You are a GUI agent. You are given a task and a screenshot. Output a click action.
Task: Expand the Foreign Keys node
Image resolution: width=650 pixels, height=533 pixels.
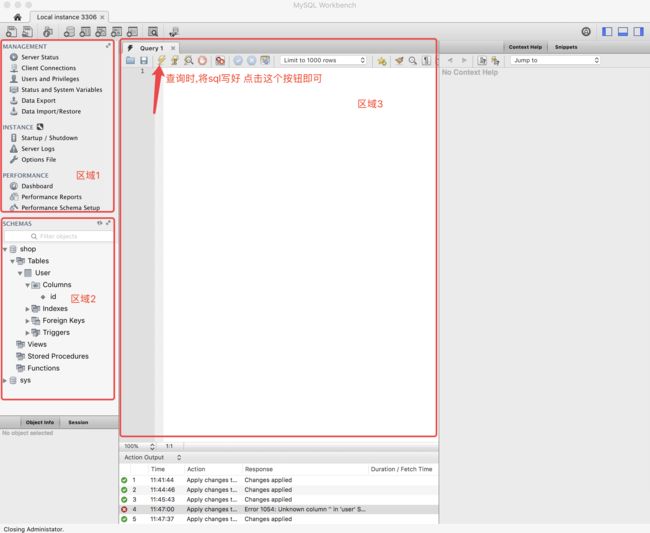(x=27, y=321)
